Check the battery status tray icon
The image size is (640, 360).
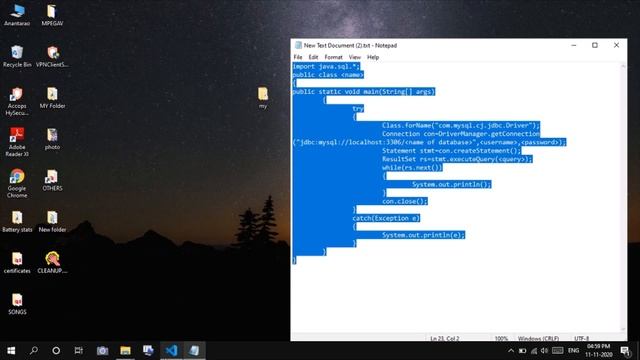click(522, 351)
